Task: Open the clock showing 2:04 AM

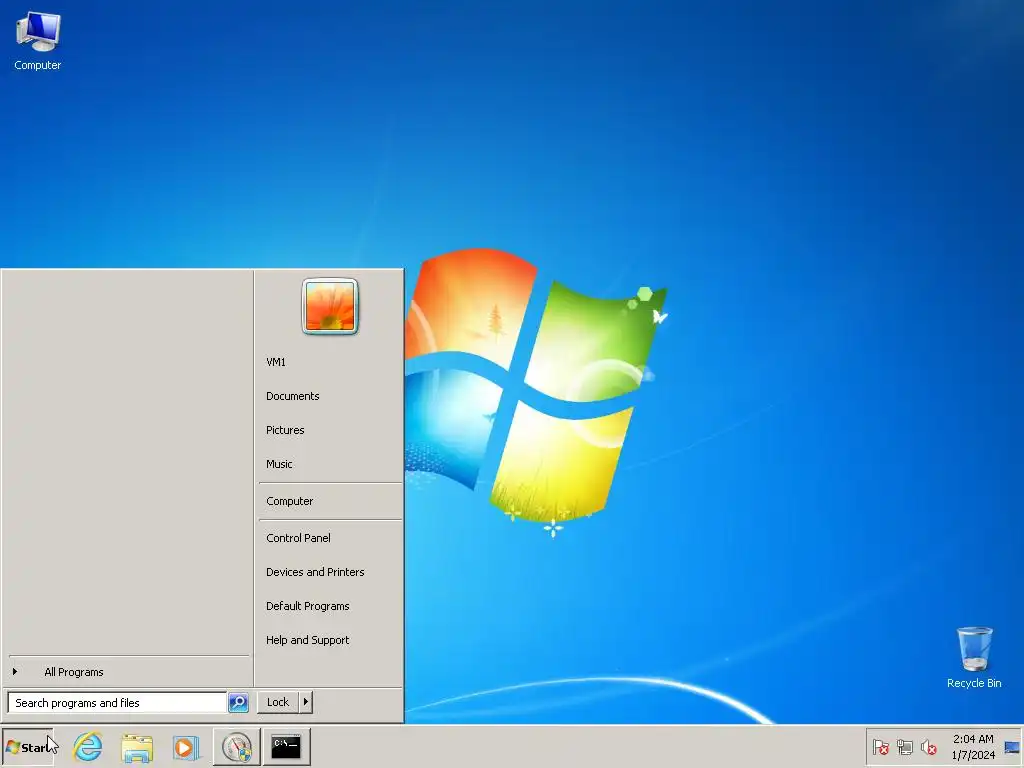Action: 973,747
